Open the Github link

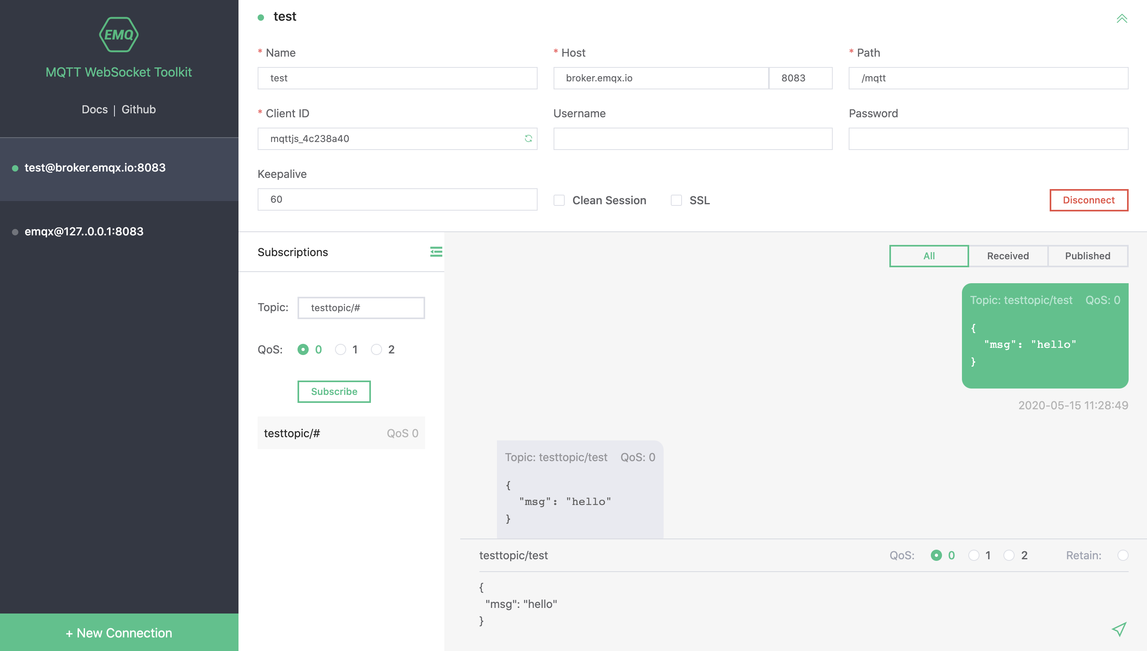coord(138,110)
